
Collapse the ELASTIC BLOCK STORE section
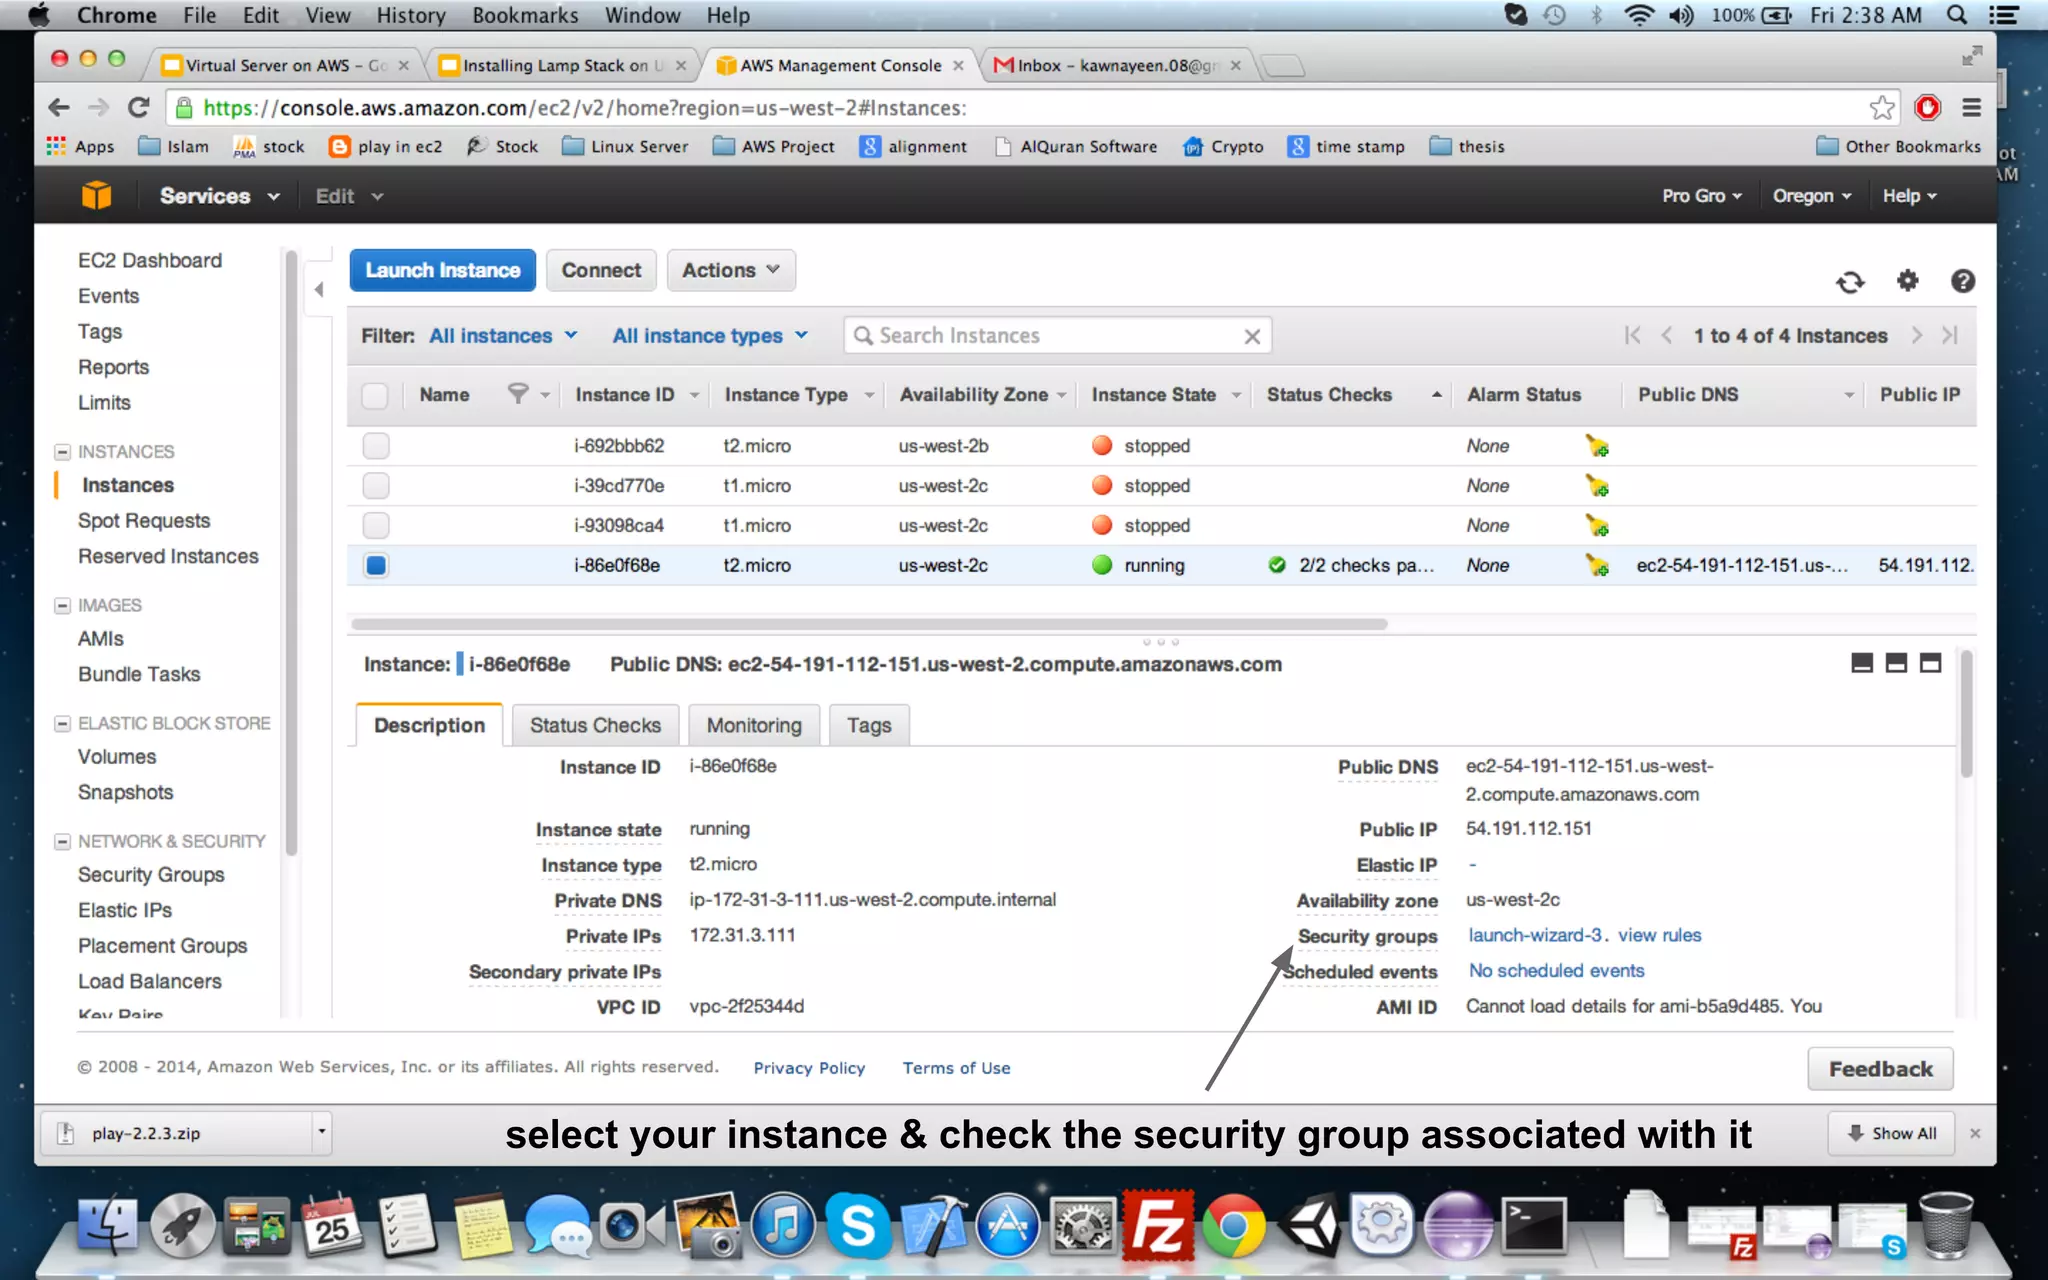point(62,723)
